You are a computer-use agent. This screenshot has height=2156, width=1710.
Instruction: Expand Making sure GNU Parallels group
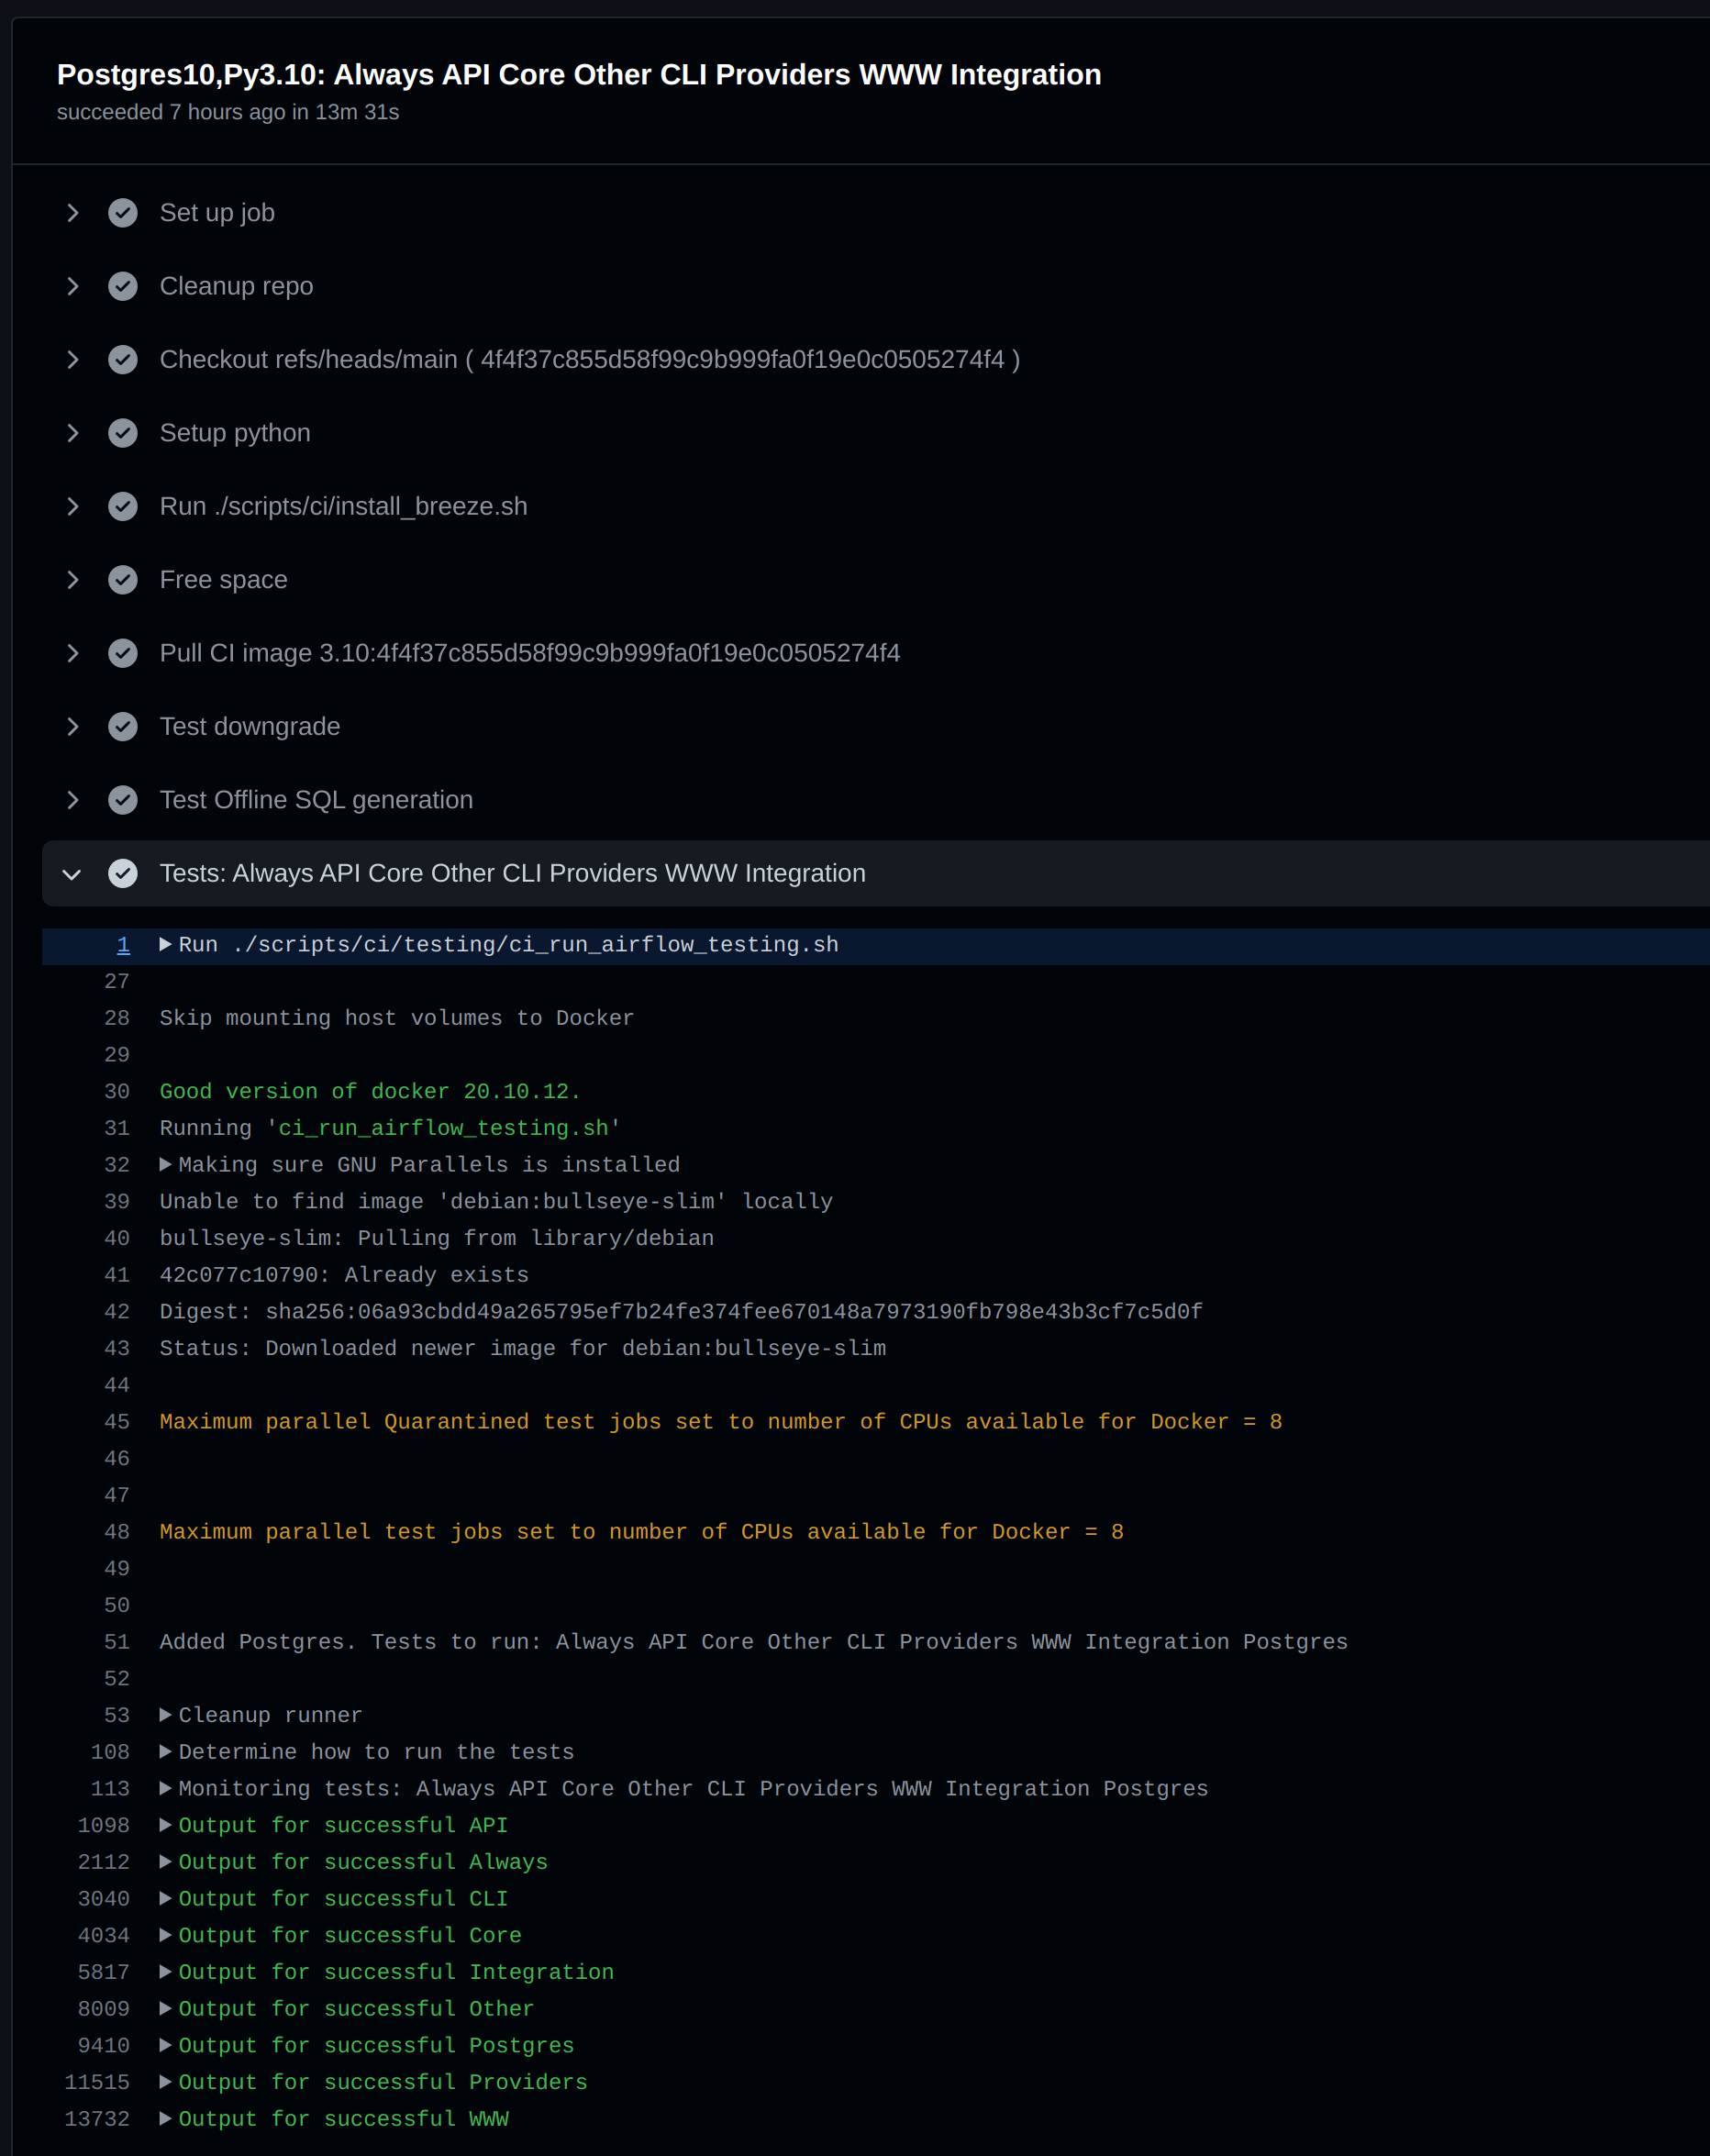(x=166, y=1165)
